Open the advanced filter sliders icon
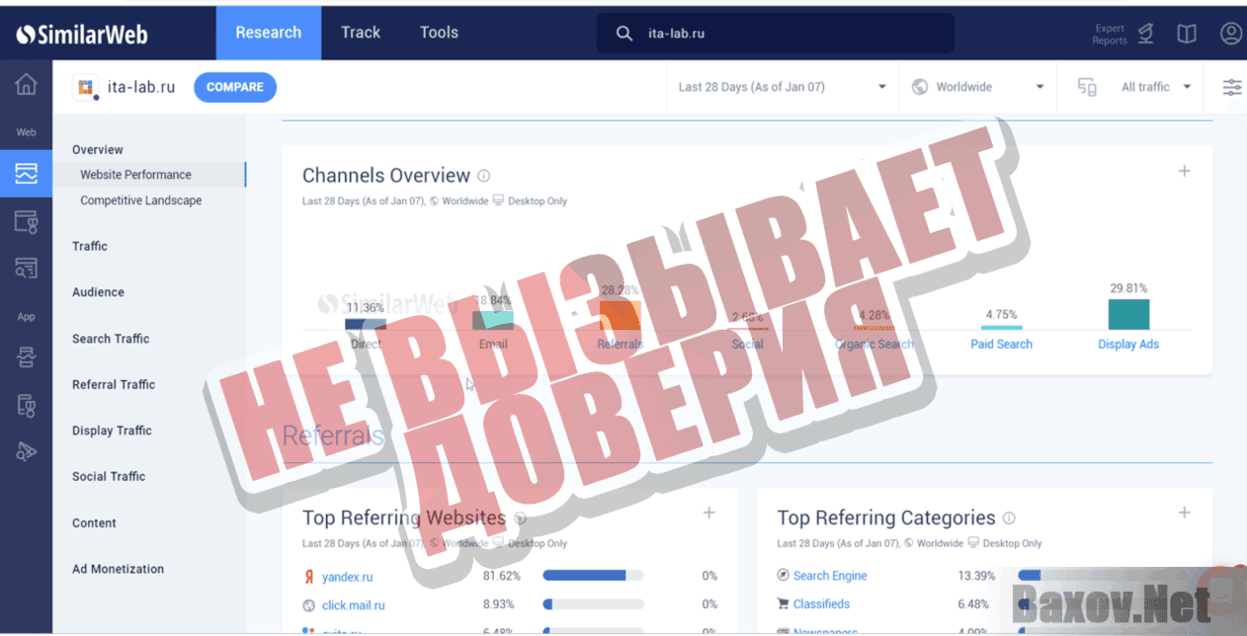This screenshot has height=636, width=1247. click(x=1231, y=87)
